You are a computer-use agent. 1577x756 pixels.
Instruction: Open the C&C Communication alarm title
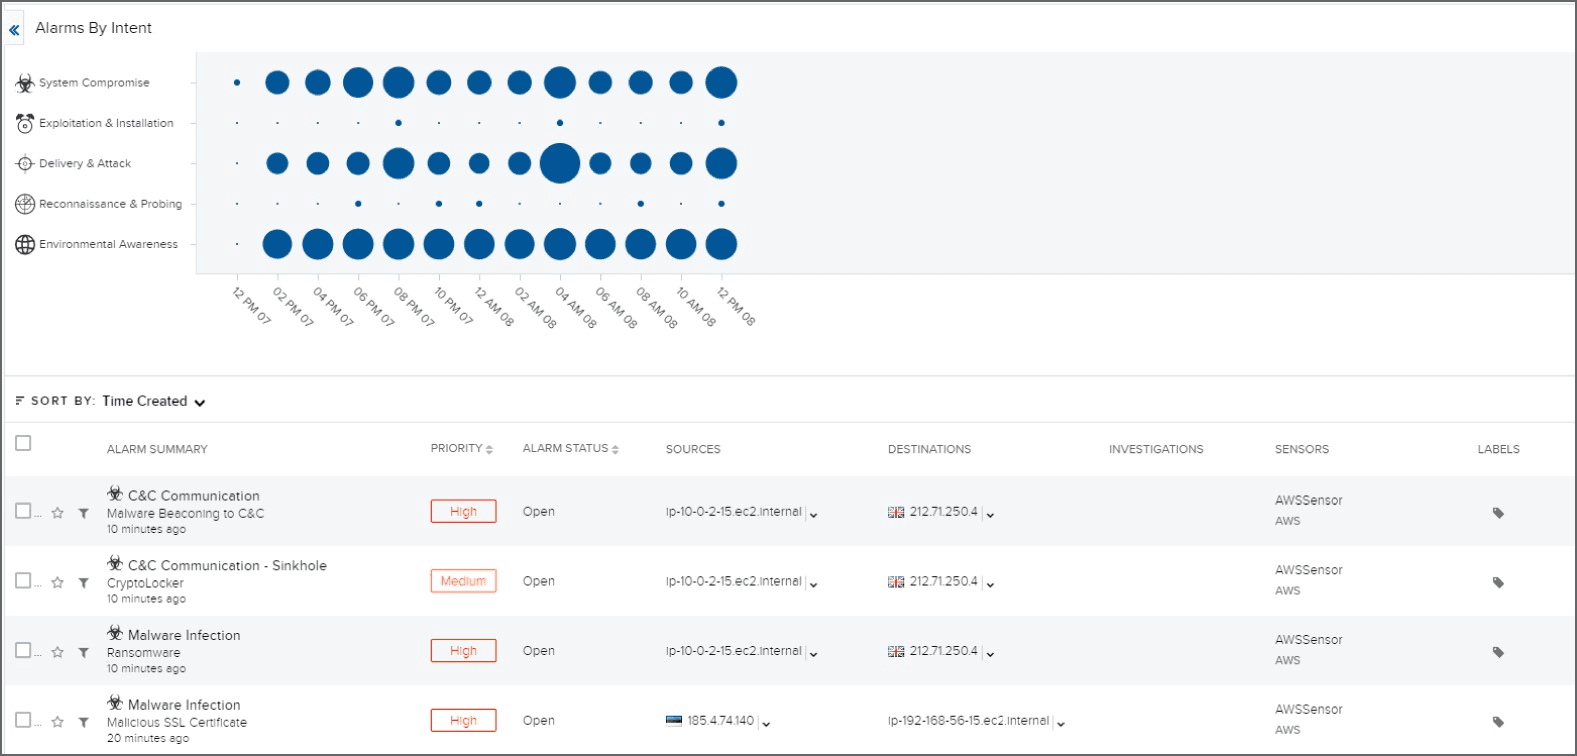click(194, 496)
